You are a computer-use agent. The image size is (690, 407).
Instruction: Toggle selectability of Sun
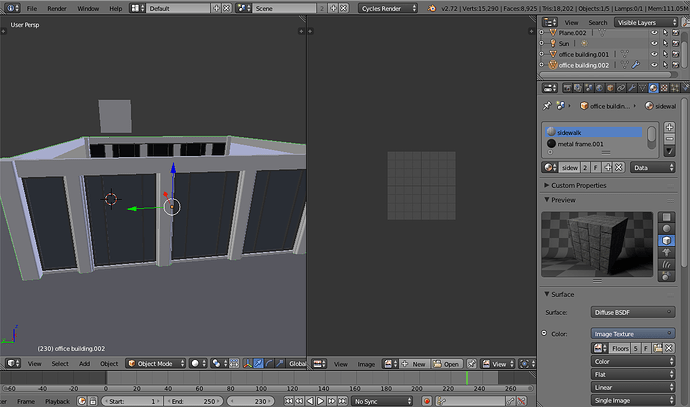click(x=665, y=43)
